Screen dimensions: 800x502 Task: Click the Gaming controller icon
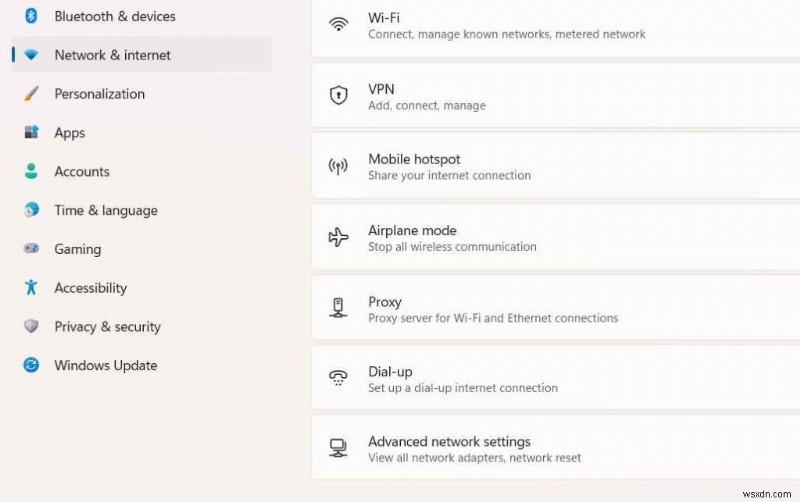[x=31, y=249]
